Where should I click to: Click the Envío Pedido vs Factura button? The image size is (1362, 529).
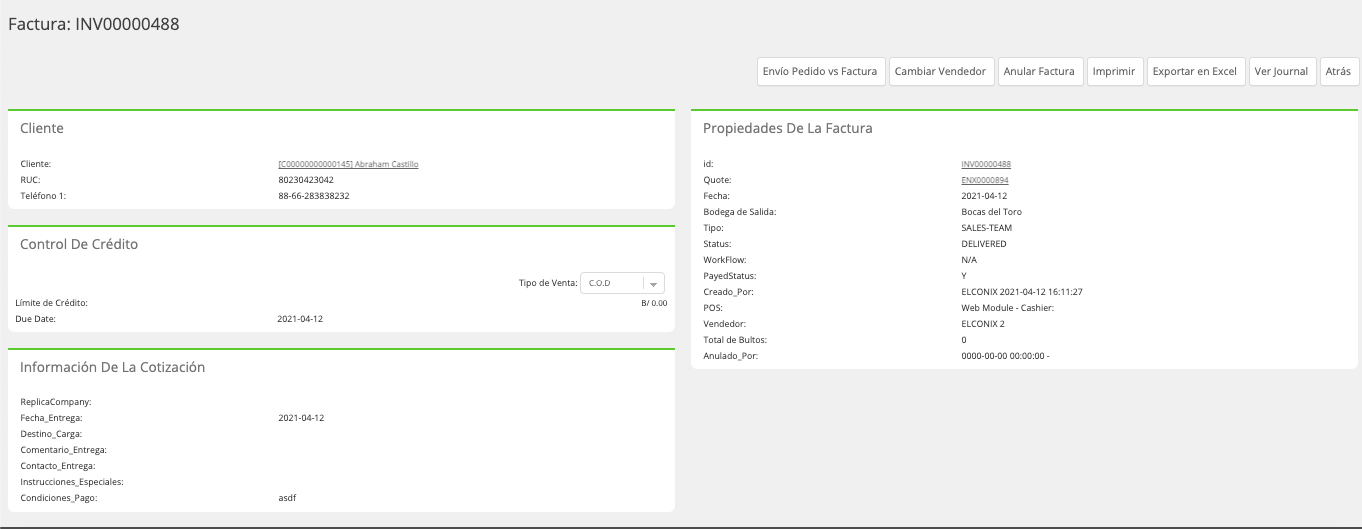point(821,71)
